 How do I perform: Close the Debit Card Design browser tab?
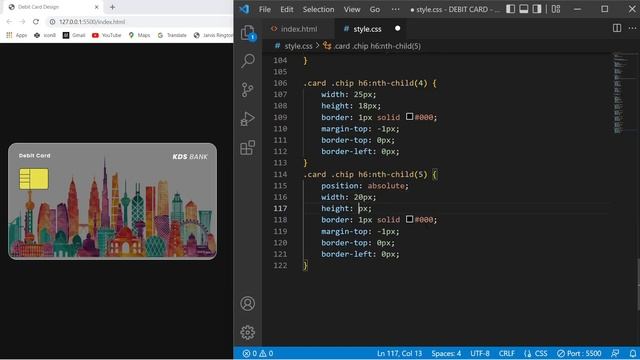click(x=96, y=7)
